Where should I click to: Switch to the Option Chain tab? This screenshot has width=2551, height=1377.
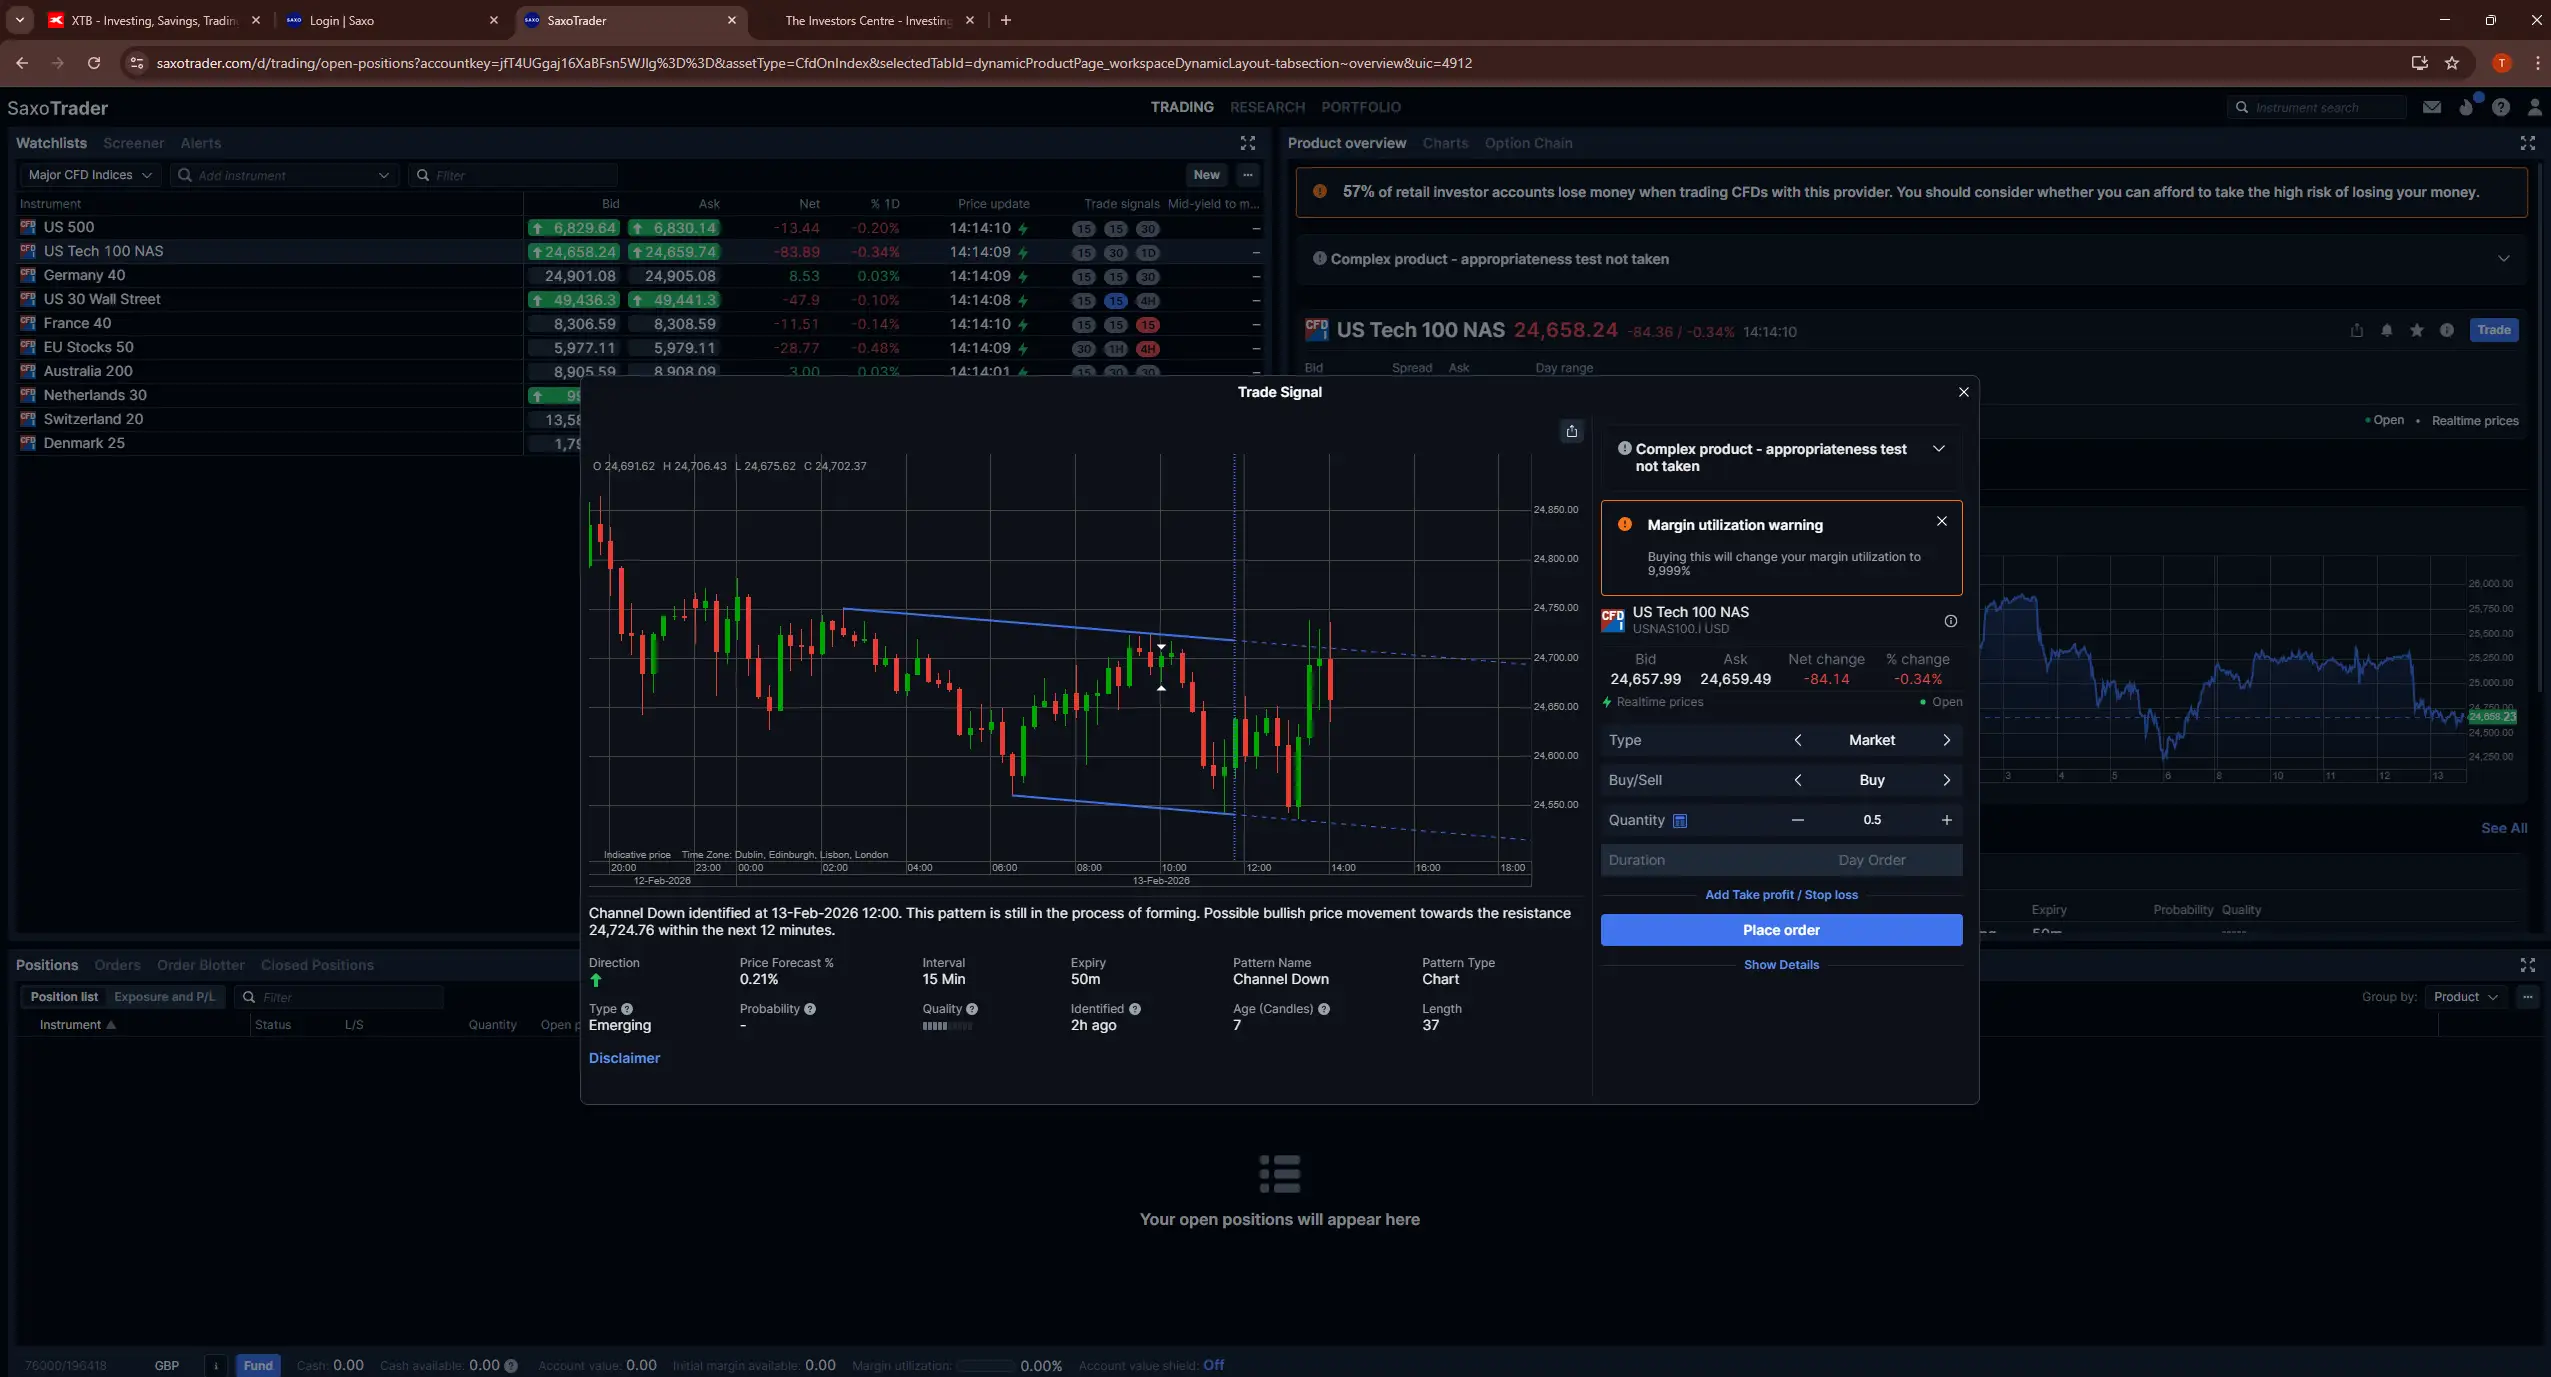[x=1527, y=143]
